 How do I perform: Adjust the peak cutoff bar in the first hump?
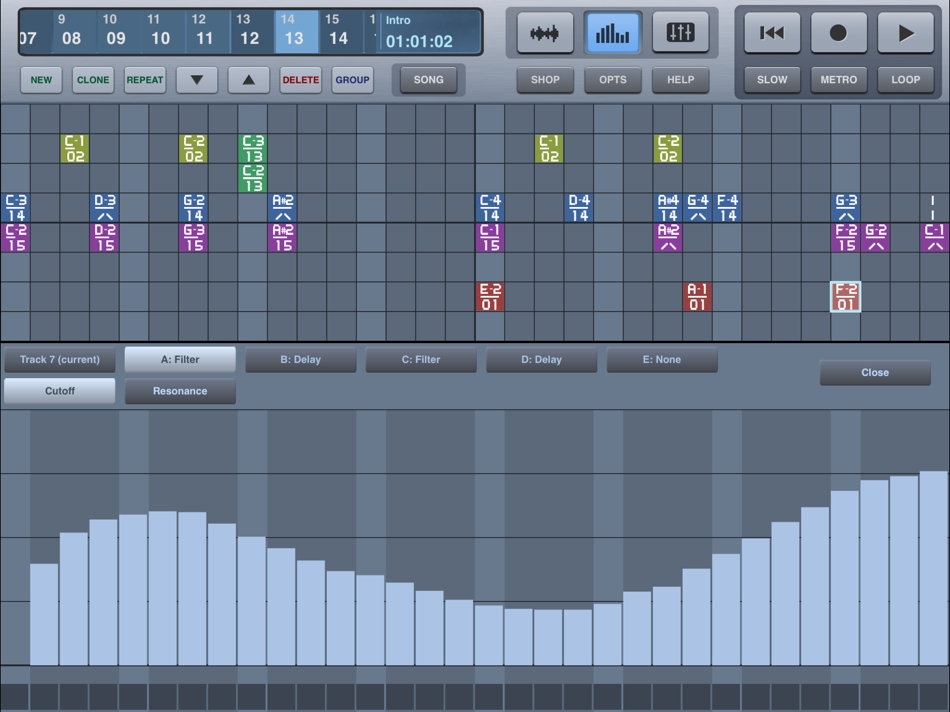tap(163, 588)
